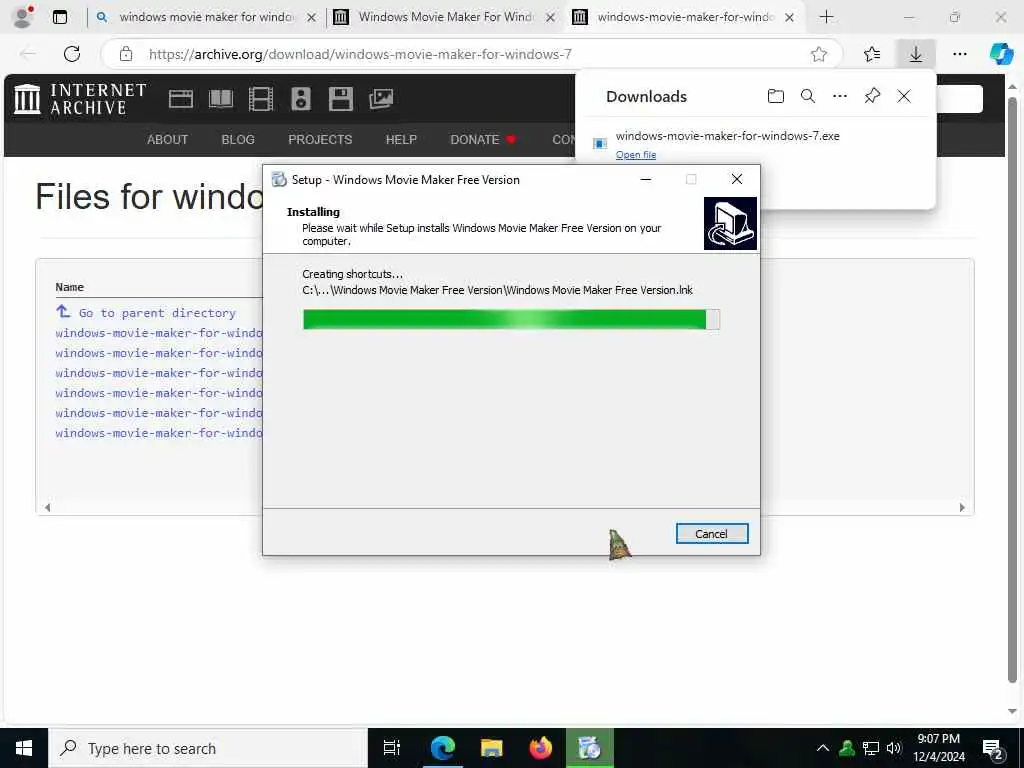The height and width of the screenshot is (768, 1024).
Task: Click the page vertical scrollbar
Action: 1012,390
